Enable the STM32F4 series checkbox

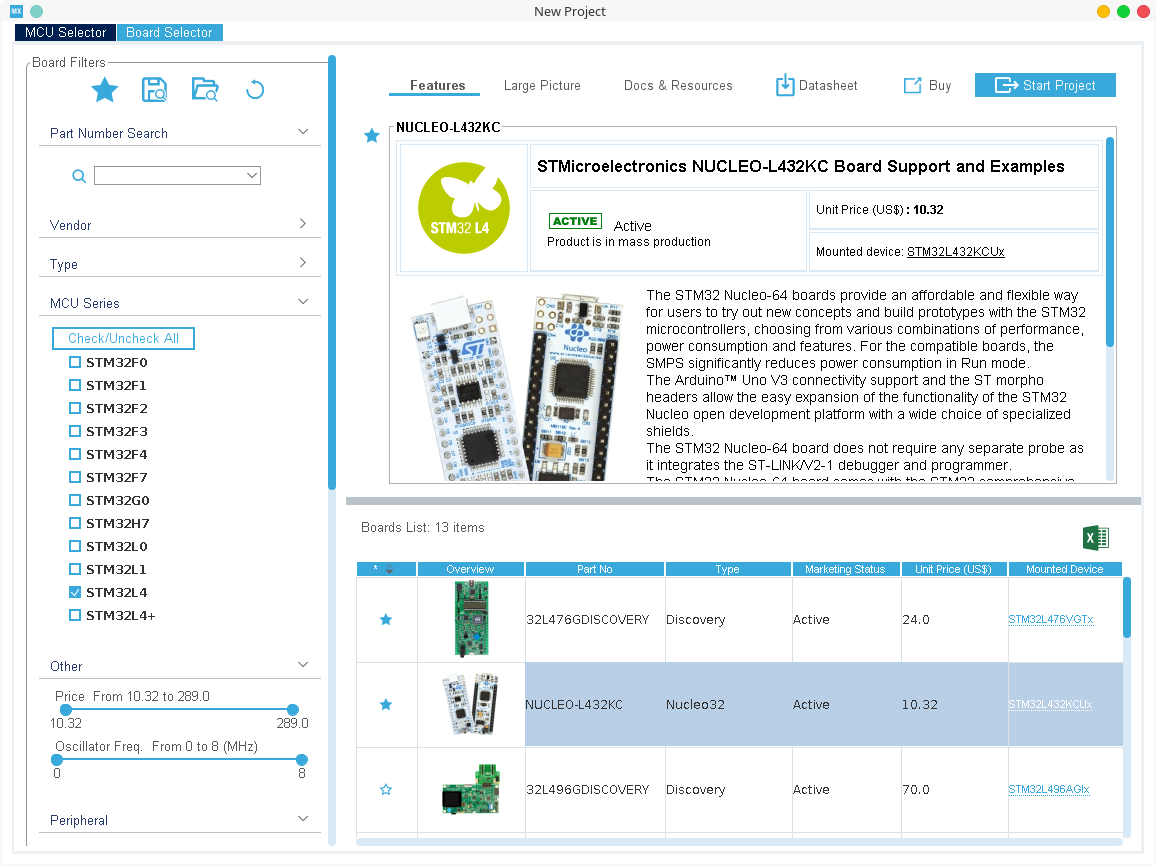[x=75, y=454]
